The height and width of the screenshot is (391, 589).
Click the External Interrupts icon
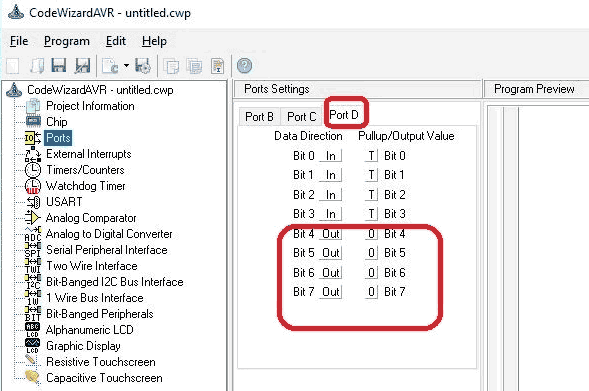33,154
